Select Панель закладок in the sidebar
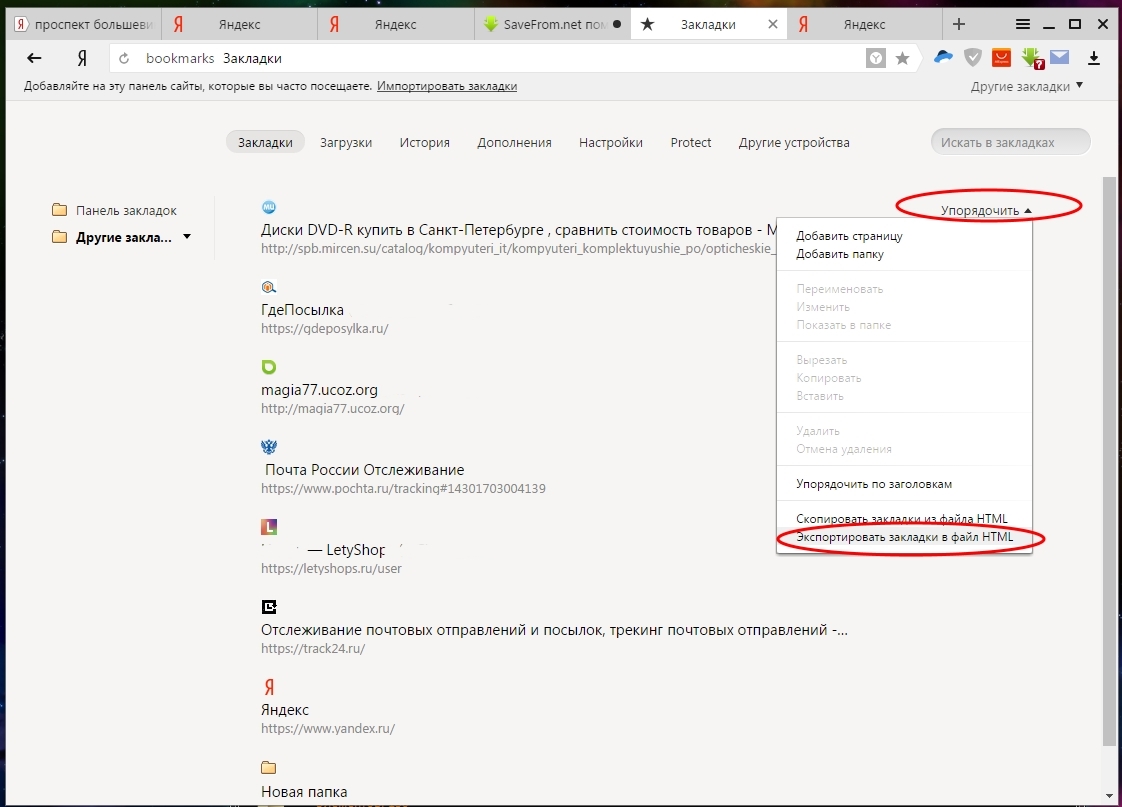 coord(126,210)
